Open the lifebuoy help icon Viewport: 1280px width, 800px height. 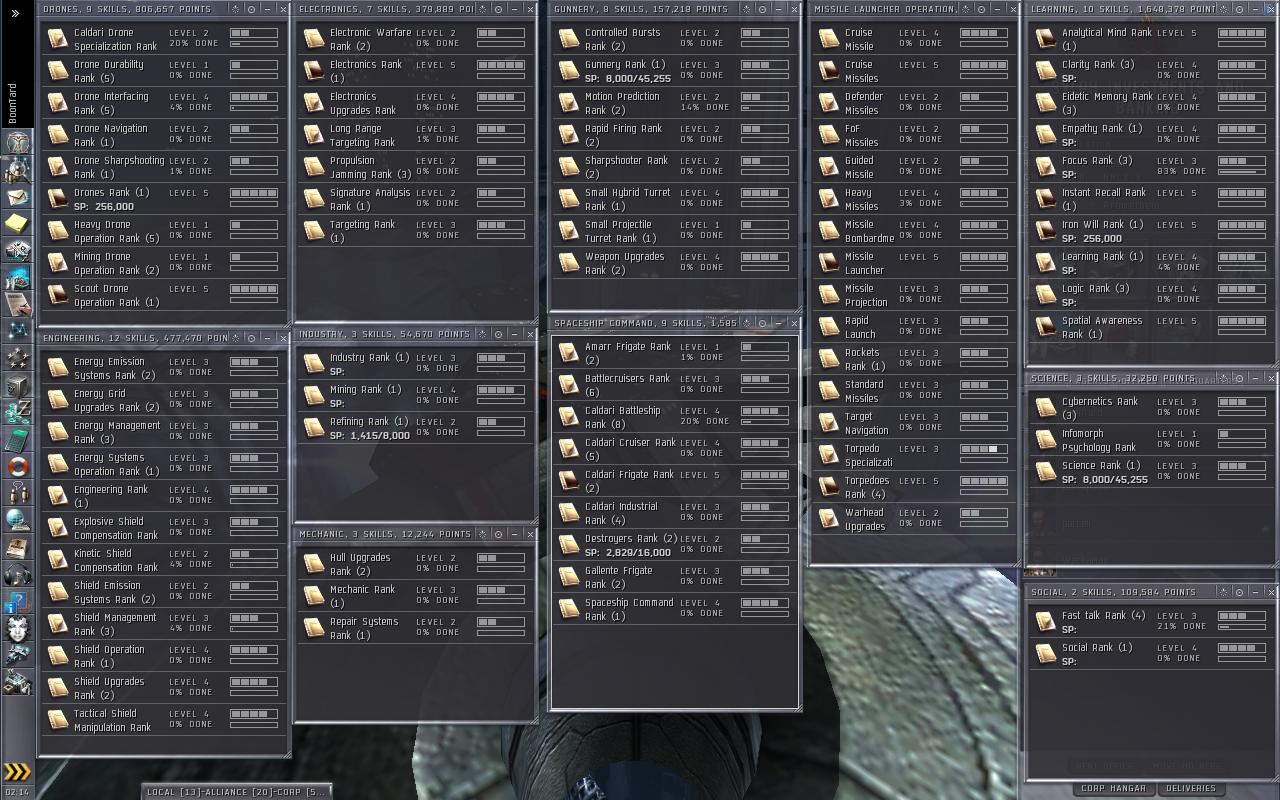pyautogui.click(x=17, y=466)
